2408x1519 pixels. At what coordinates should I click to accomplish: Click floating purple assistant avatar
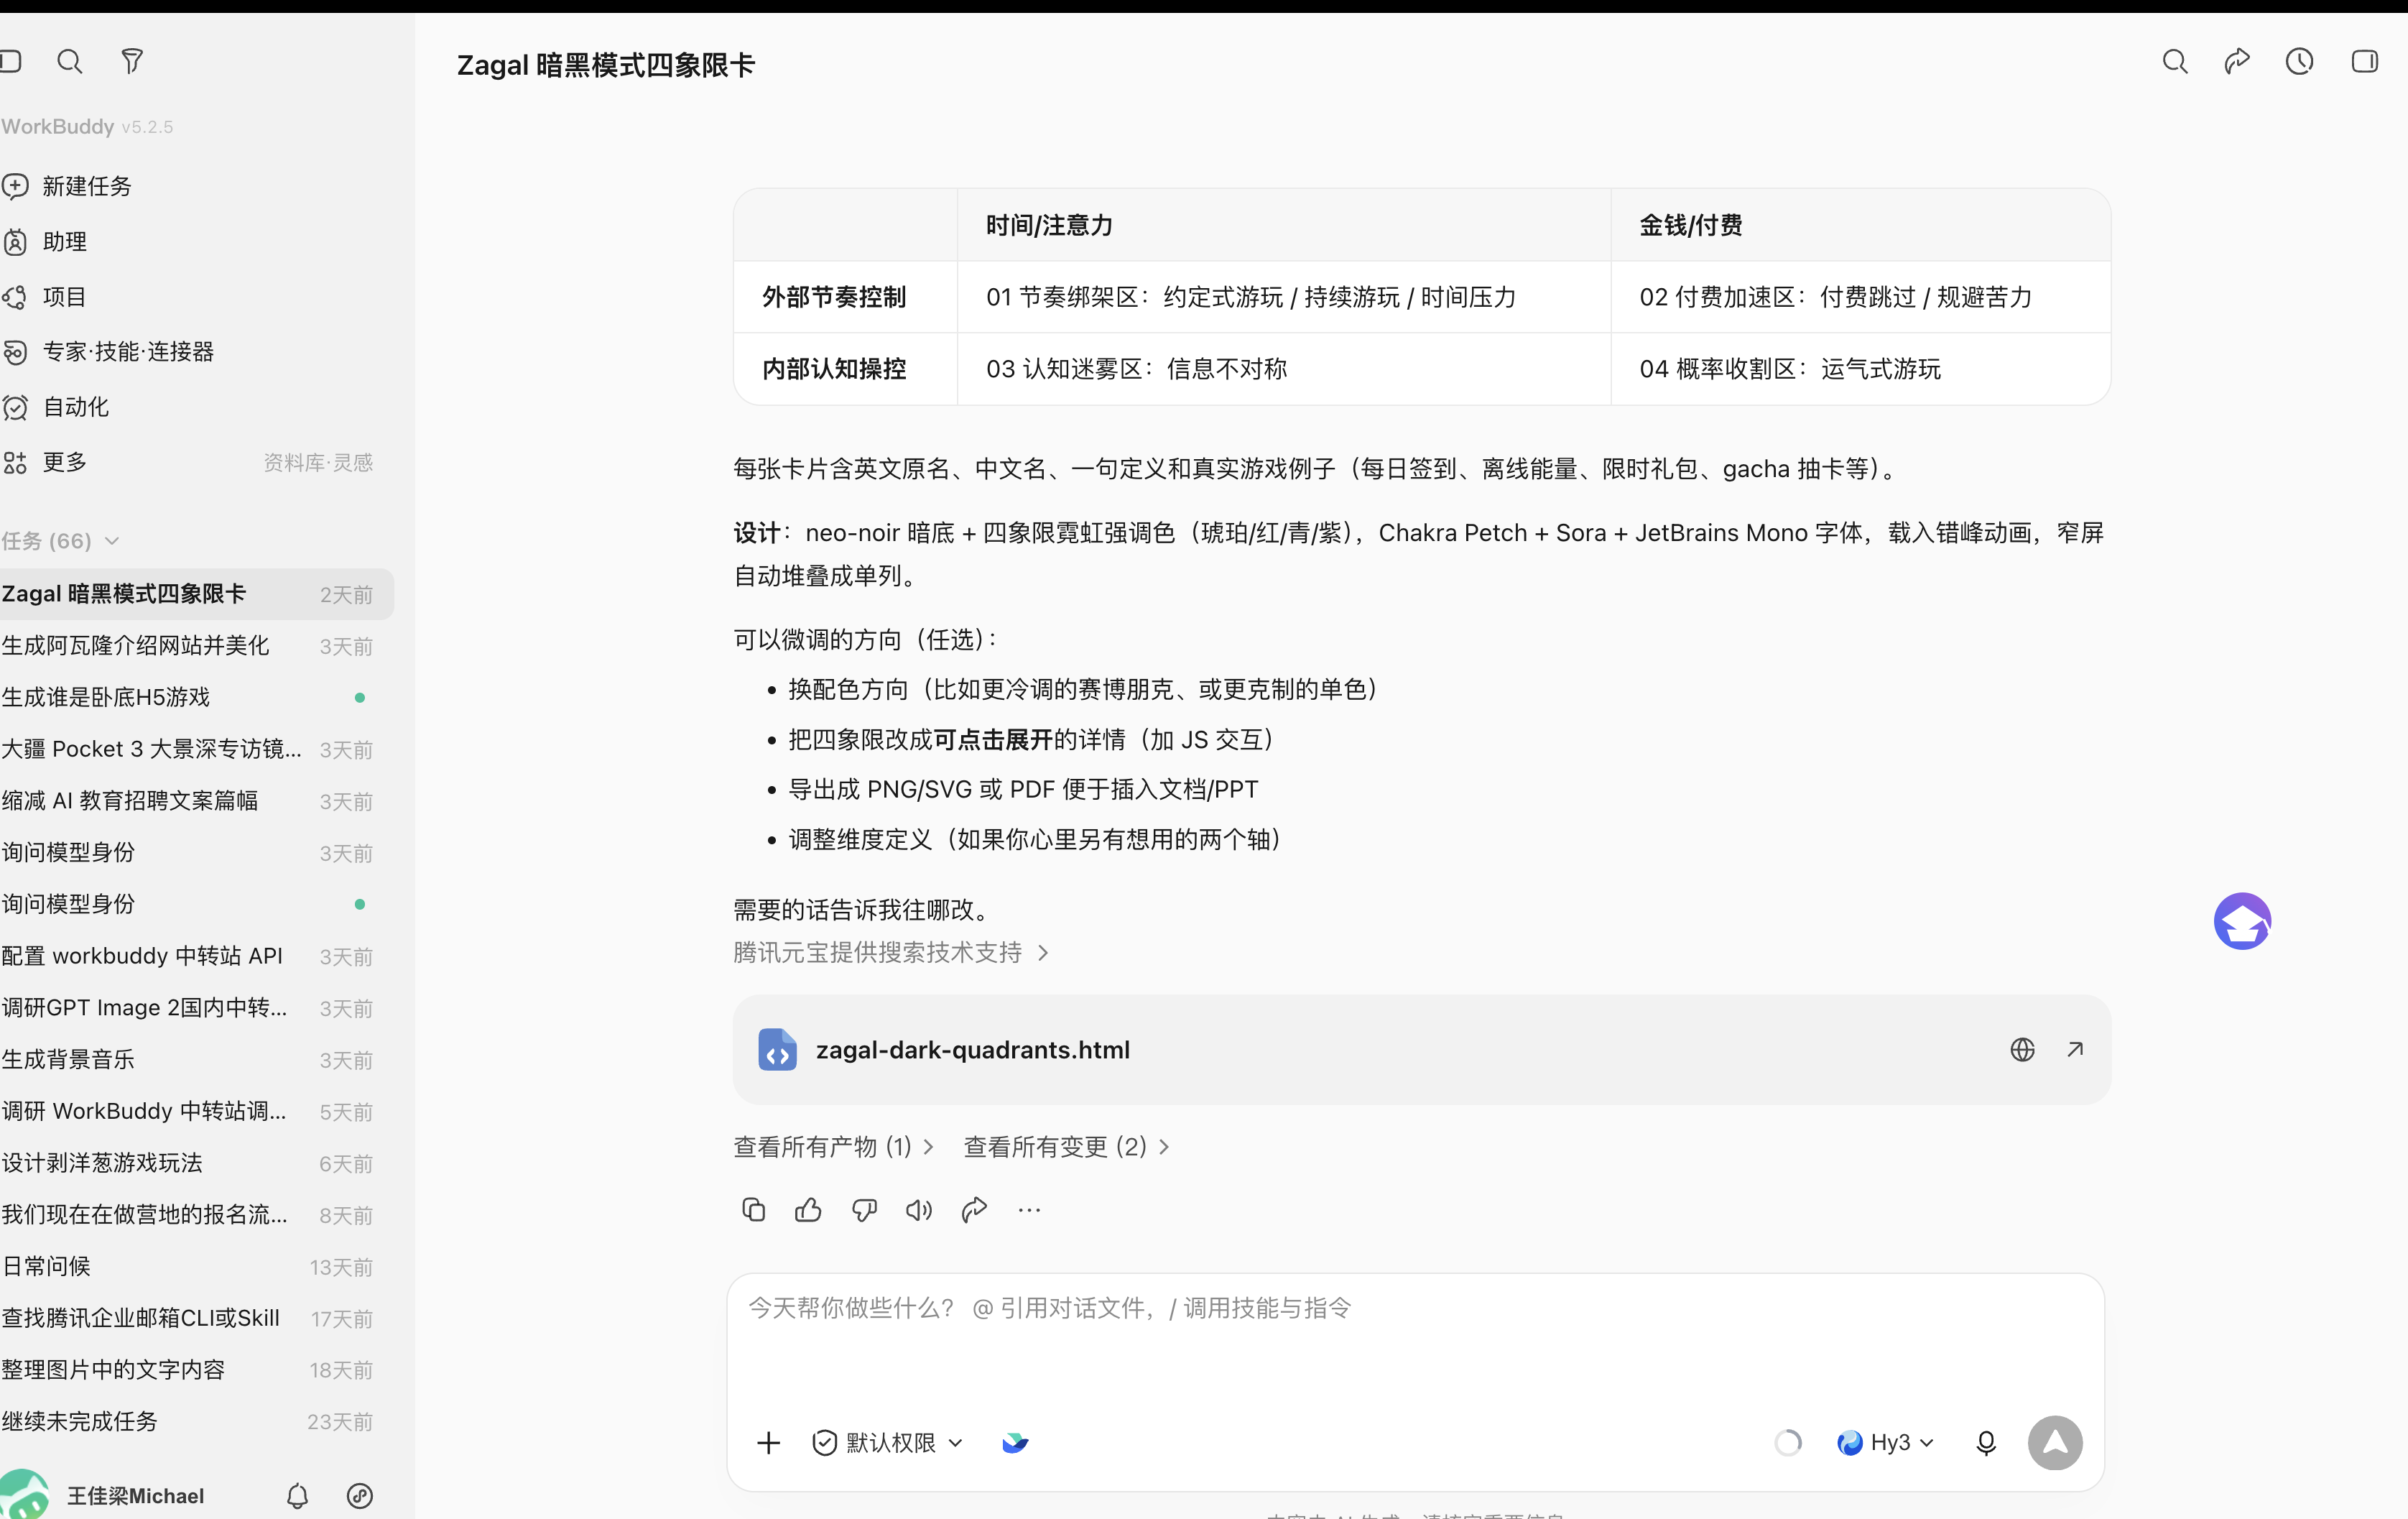click(x=2242, y=921)
